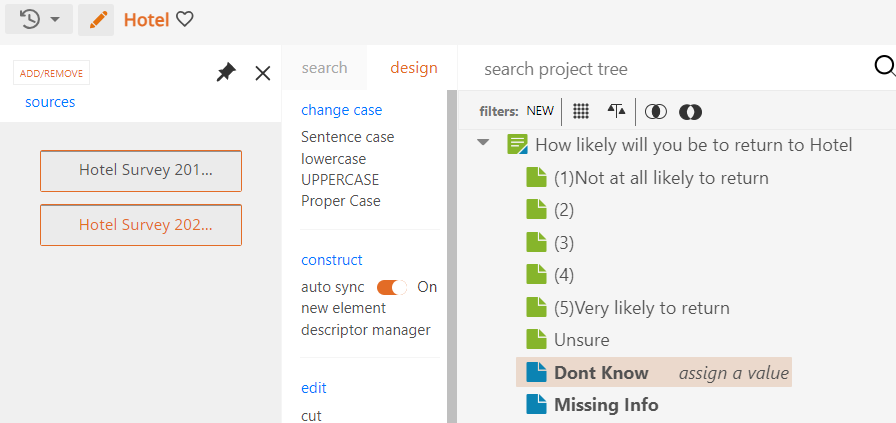Pin the sources panel
896x423 pixels.
pyautogui.click(x=226, y=73)
